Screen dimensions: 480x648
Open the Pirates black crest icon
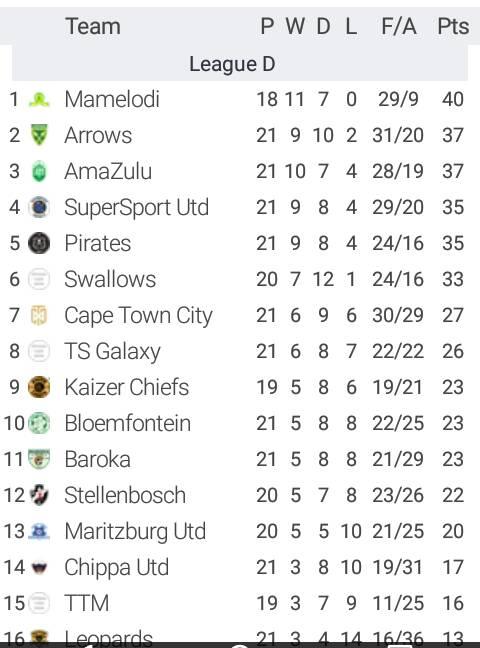click(39, 243)
